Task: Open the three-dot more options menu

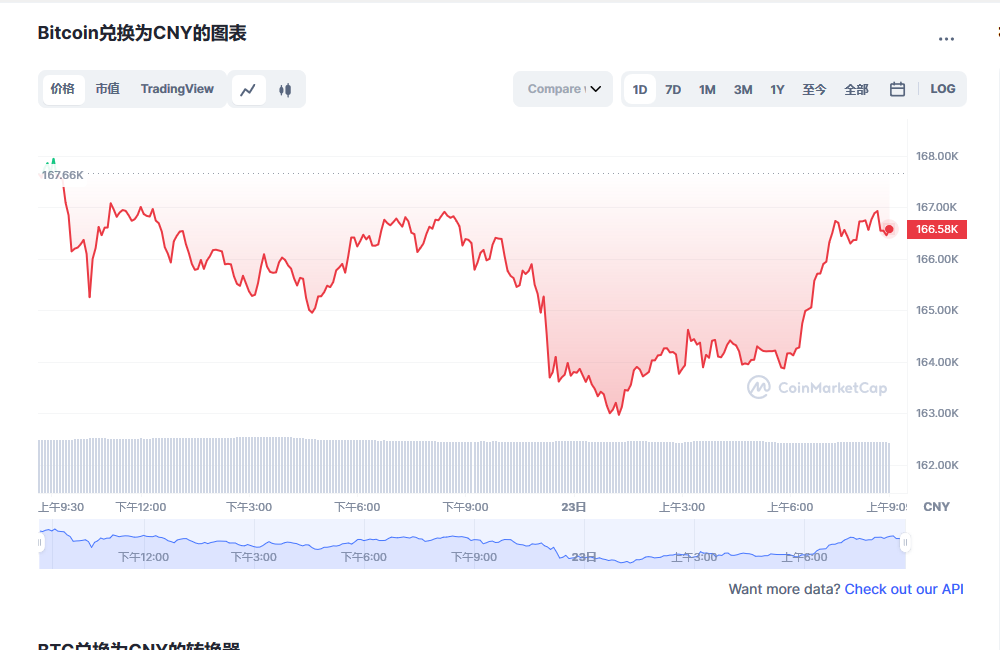Action: 946,39
